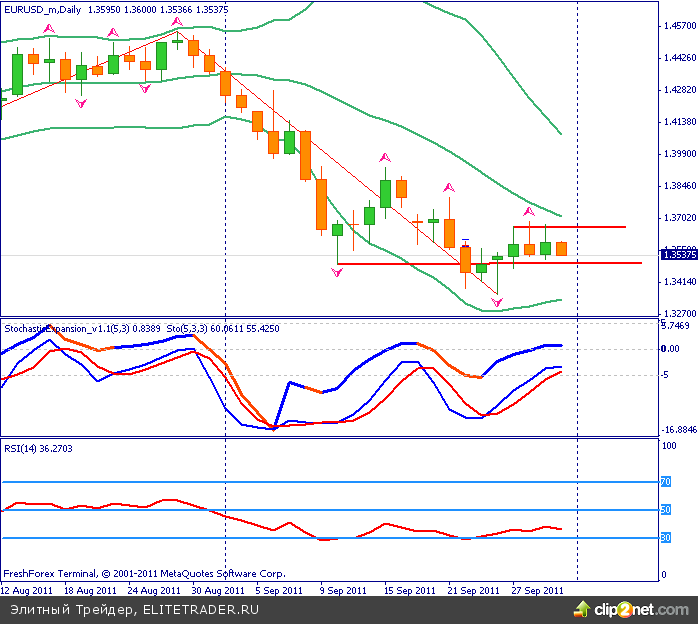Click the EURUSD_m,Daily chart title
This screenshot has width=698, height=624.
click(x=43, y=9)
